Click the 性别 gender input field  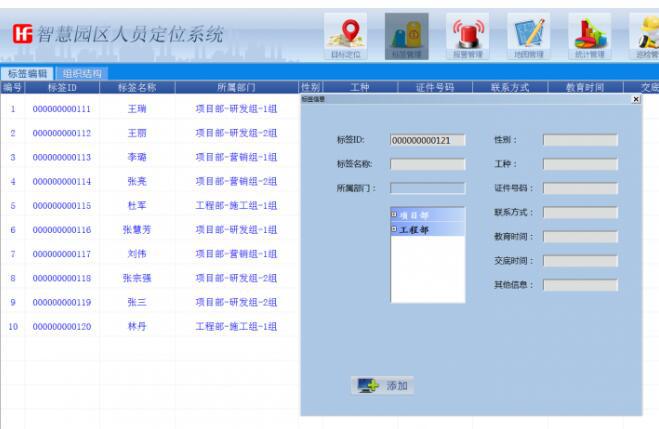click(x=580, y=140)
